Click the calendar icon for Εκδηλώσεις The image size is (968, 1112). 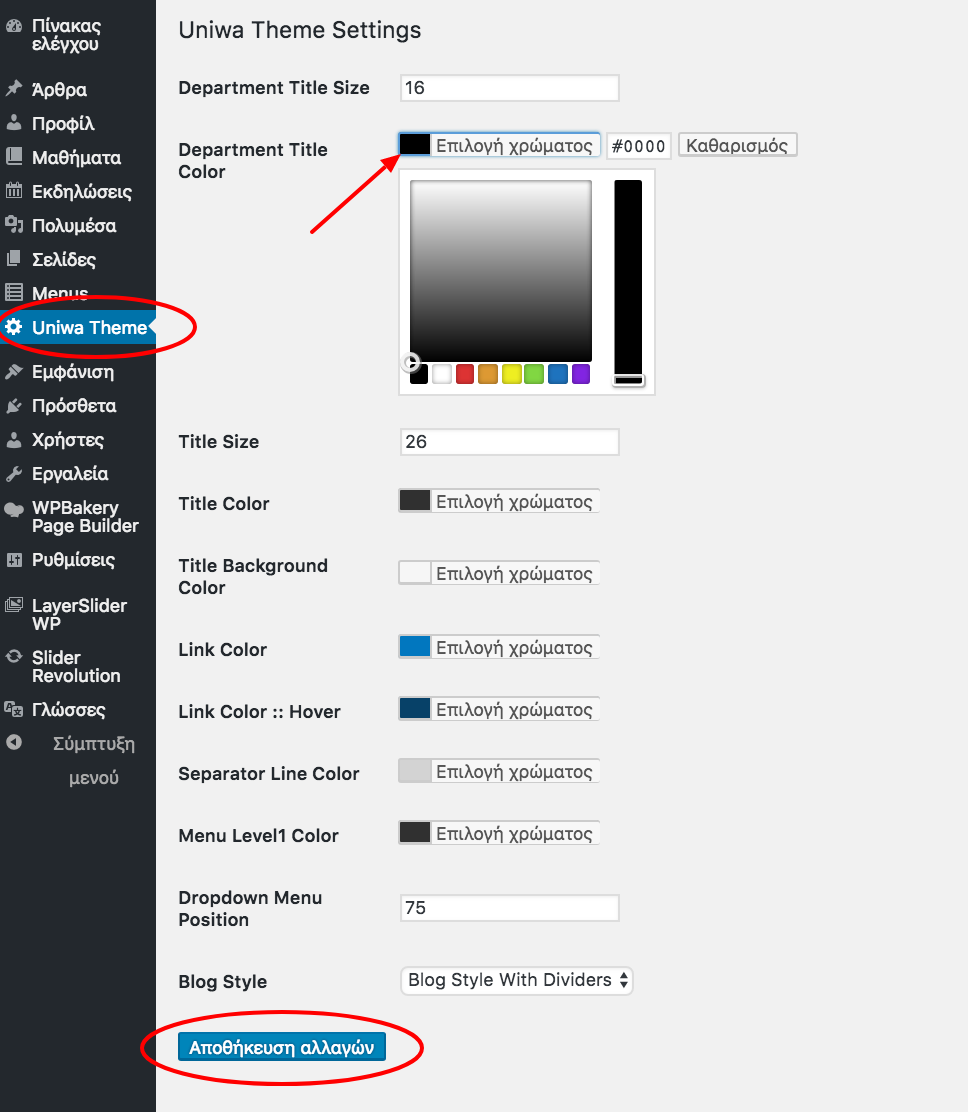[14, 191]
